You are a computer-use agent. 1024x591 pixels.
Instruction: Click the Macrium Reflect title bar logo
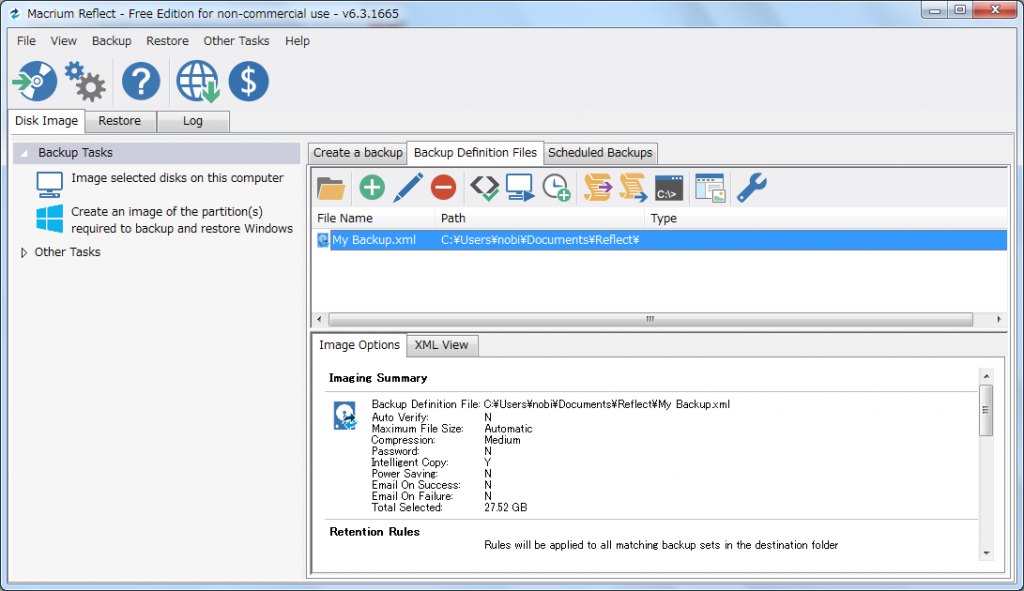14,13
